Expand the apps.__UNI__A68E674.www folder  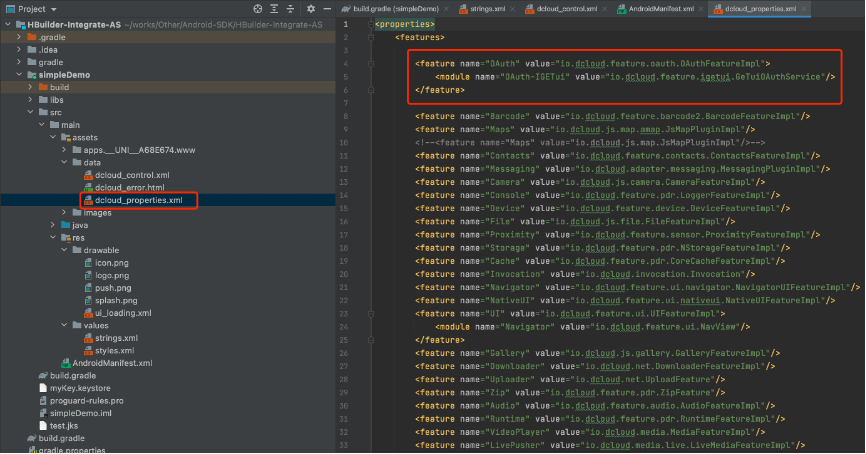(64, 150)
